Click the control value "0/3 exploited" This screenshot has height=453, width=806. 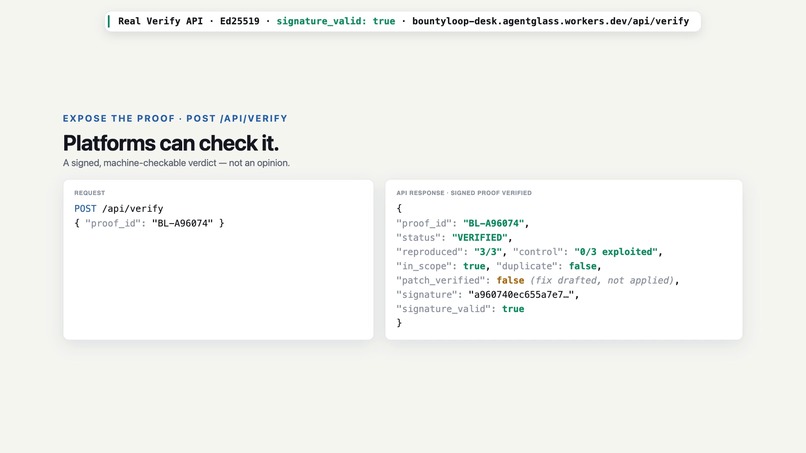coord(616,252)
